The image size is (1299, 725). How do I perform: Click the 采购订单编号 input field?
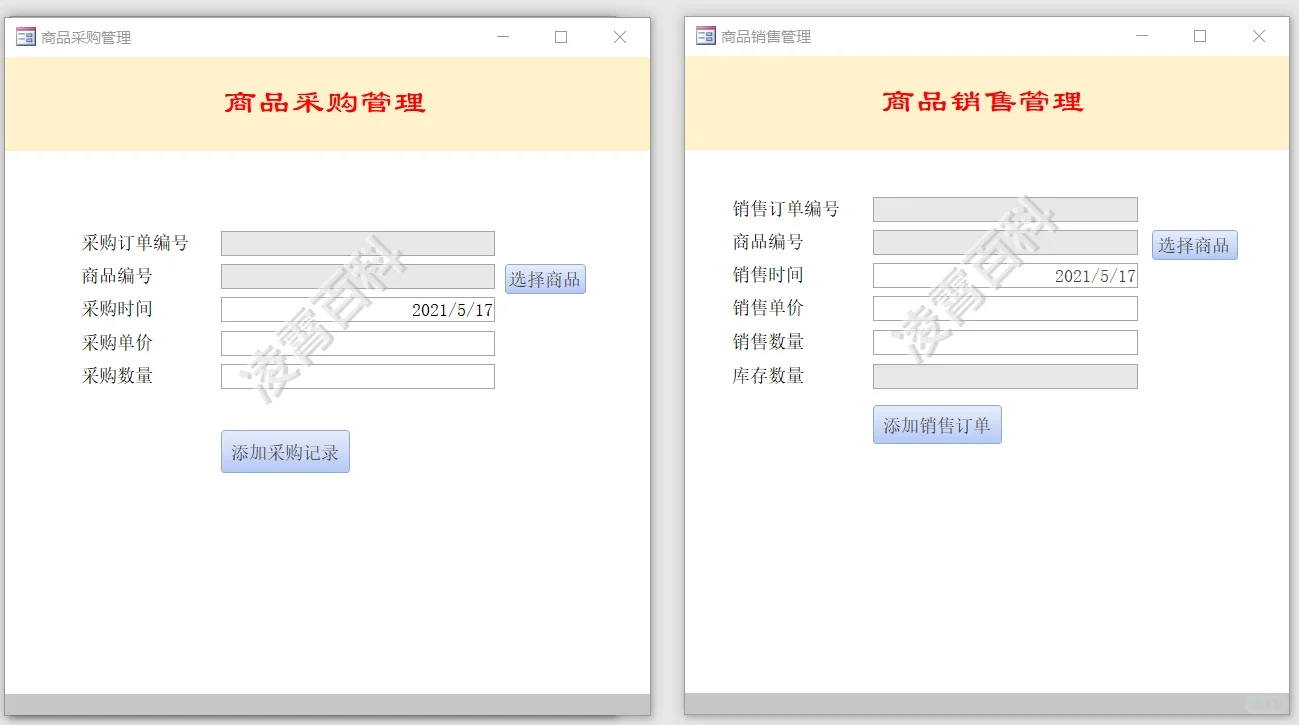(x=357, y=242)
